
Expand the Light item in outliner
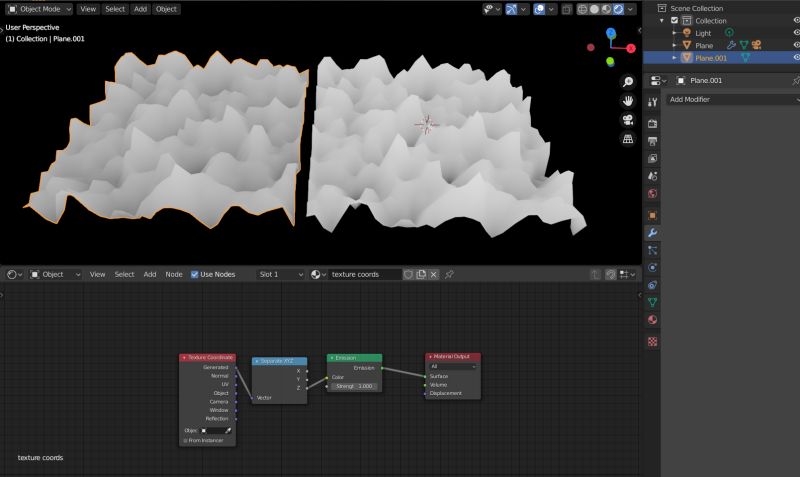coord(674,33)
